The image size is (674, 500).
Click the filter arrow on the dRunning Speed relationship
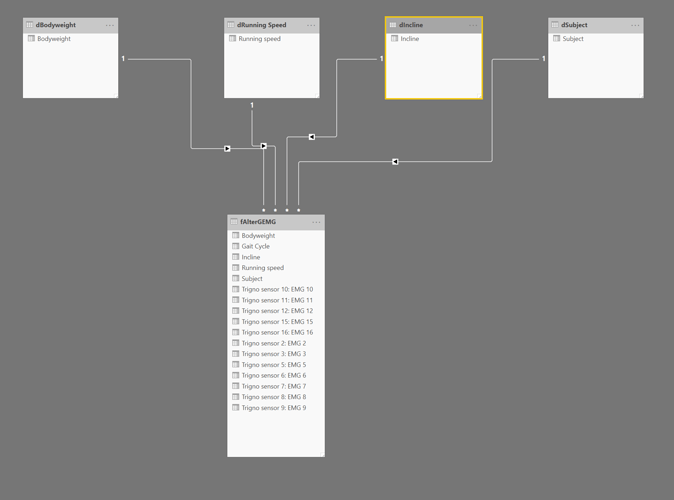[x=263, y=146]
